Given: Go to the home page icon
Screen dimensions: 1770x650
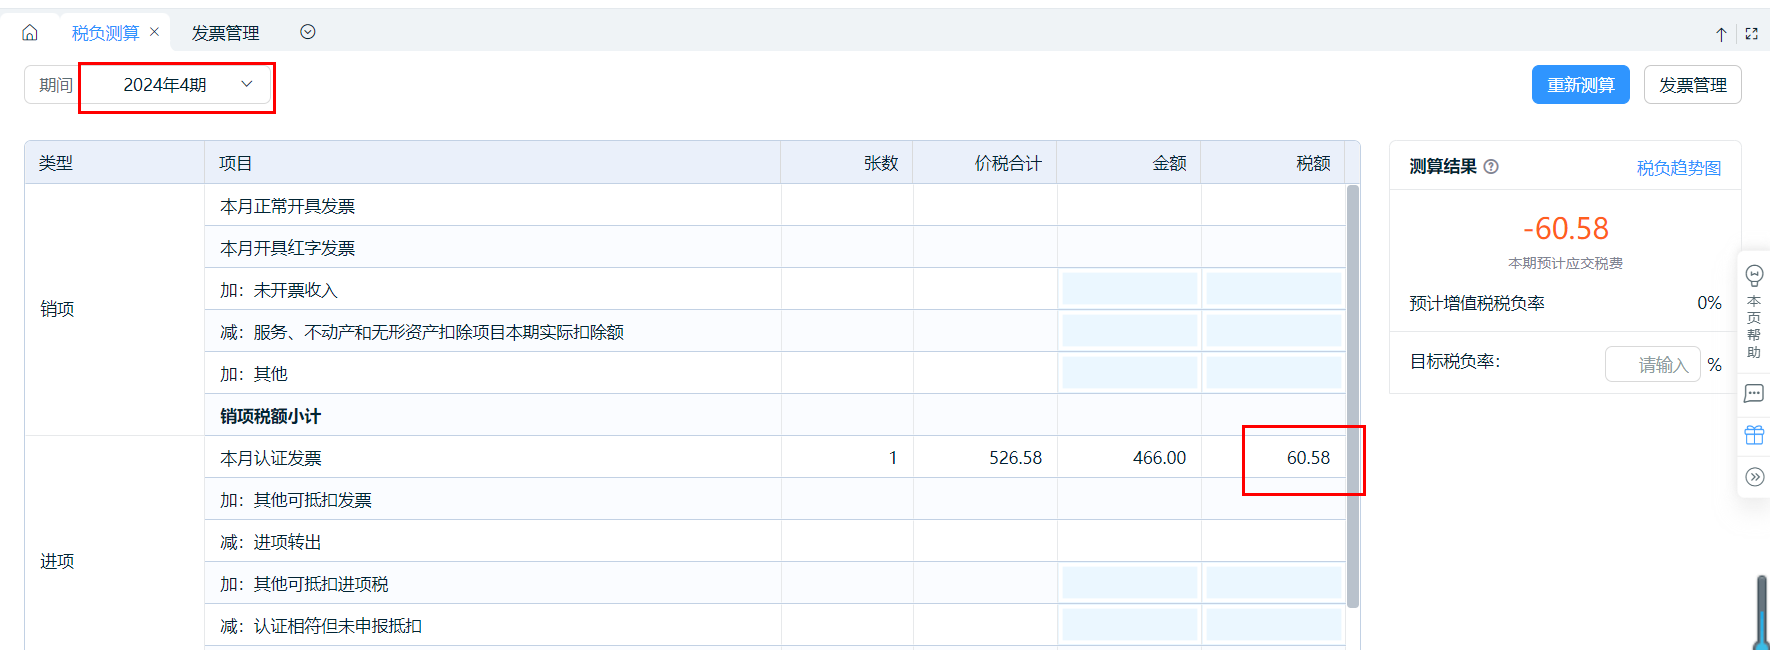Looking at the screenshot, I should click(x=30, y=33).
